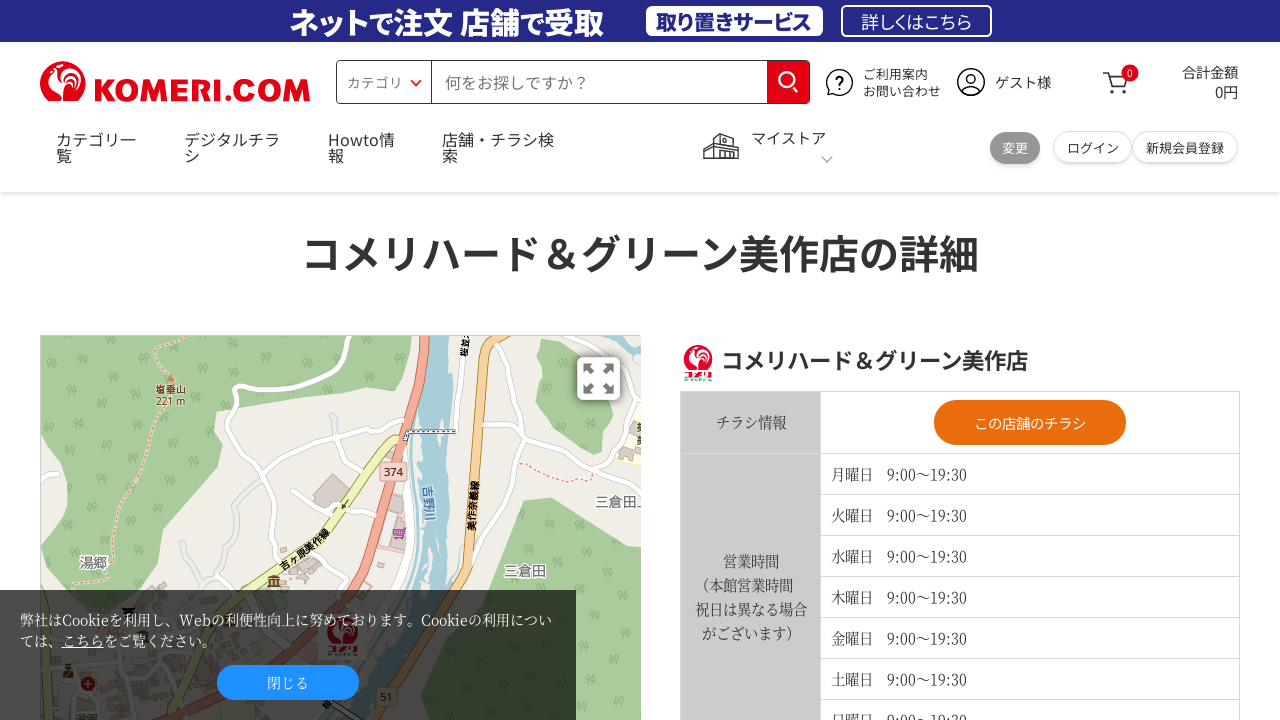1280x720 pixels.
Task: Click 新規会員登録 button
Action: (1184, 148)
